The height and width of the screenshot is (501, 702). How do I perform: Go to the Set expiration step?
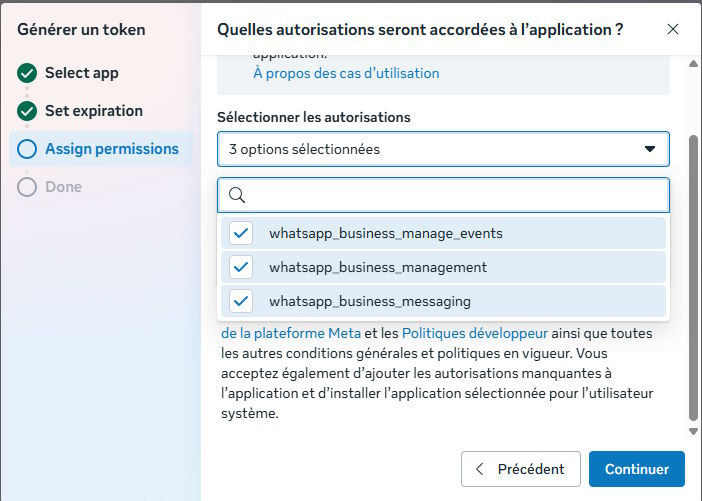[x=94, y=111]
